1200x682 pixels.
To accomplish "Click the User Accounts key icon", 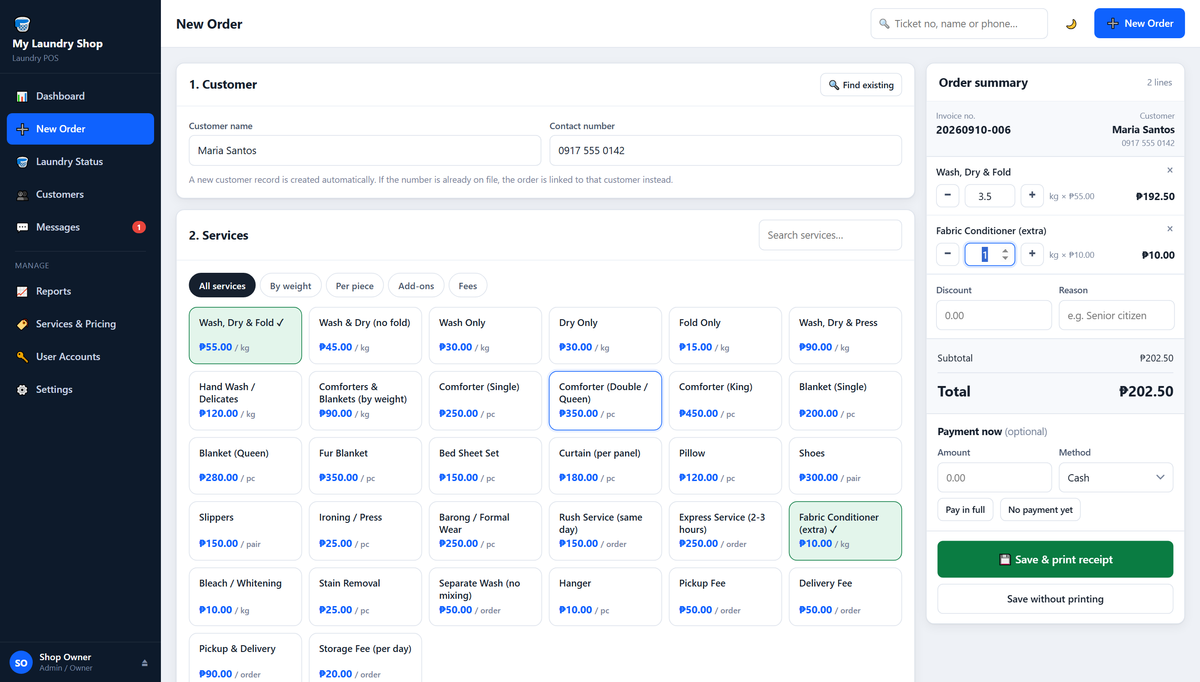I will tap(22, 357).
